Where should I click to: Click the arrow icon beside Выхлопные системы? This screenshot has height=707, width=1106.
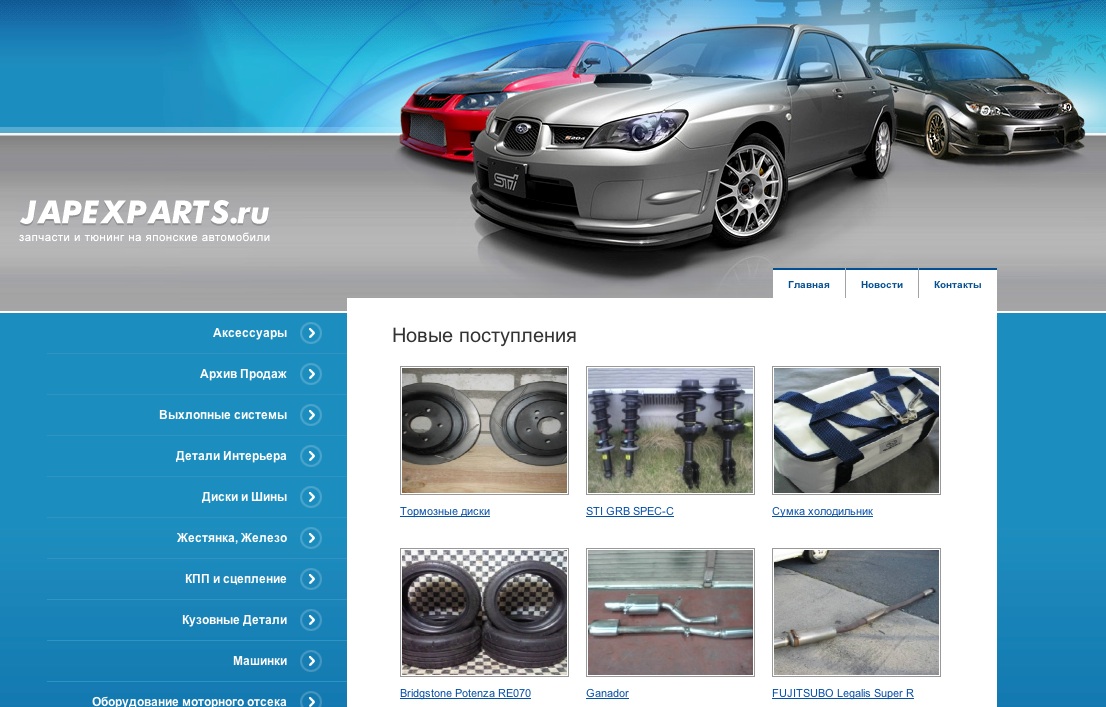(x=311, y=415)
